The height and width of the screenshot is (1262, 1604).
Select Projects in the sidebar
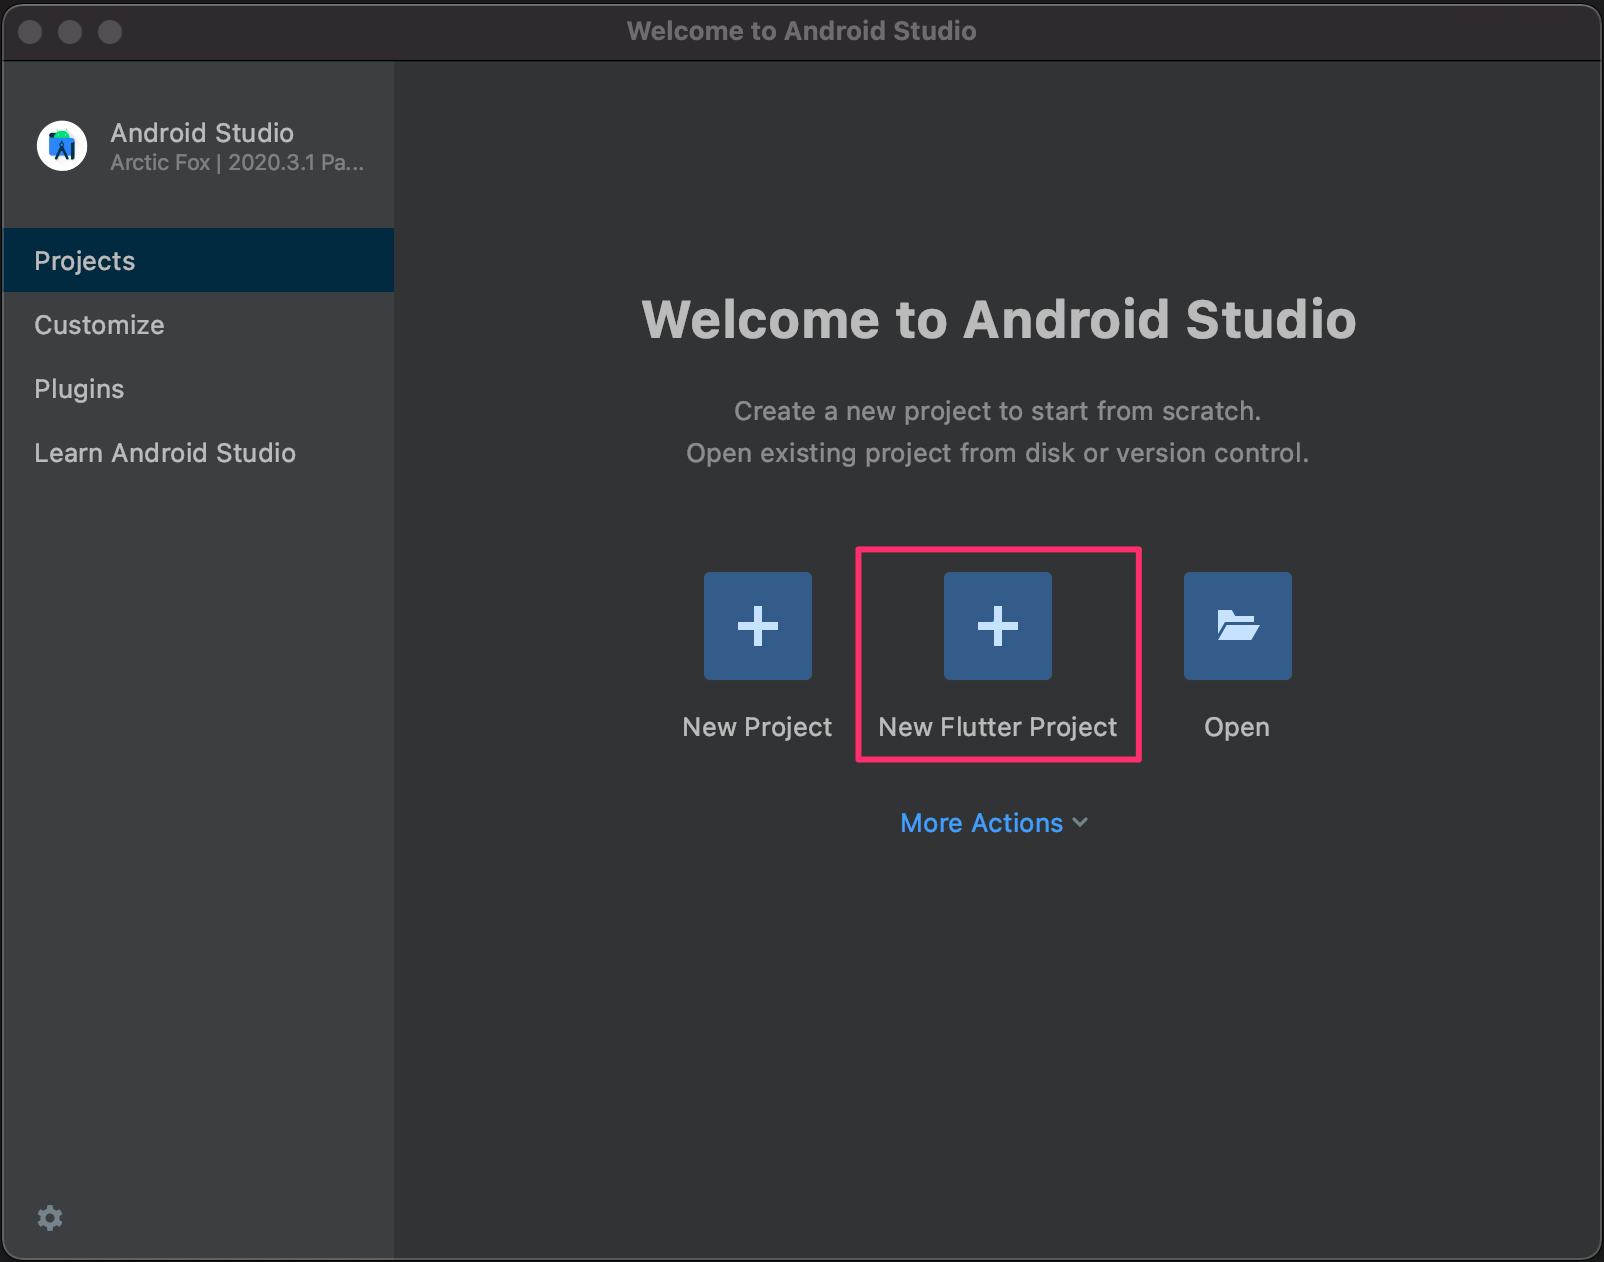click(x=85, y=260)
